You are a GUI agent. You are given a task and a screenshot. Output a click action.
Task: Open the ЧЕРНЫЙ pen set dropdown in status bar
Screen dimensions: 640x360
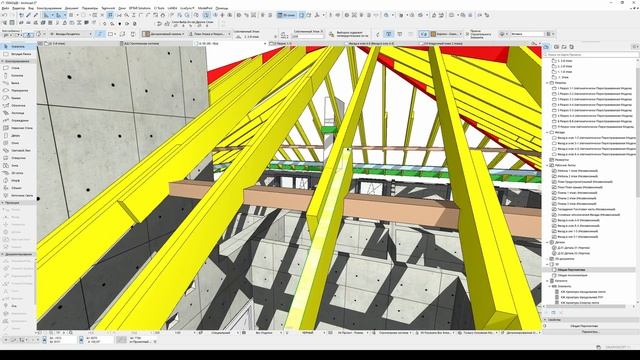point(308,333)
